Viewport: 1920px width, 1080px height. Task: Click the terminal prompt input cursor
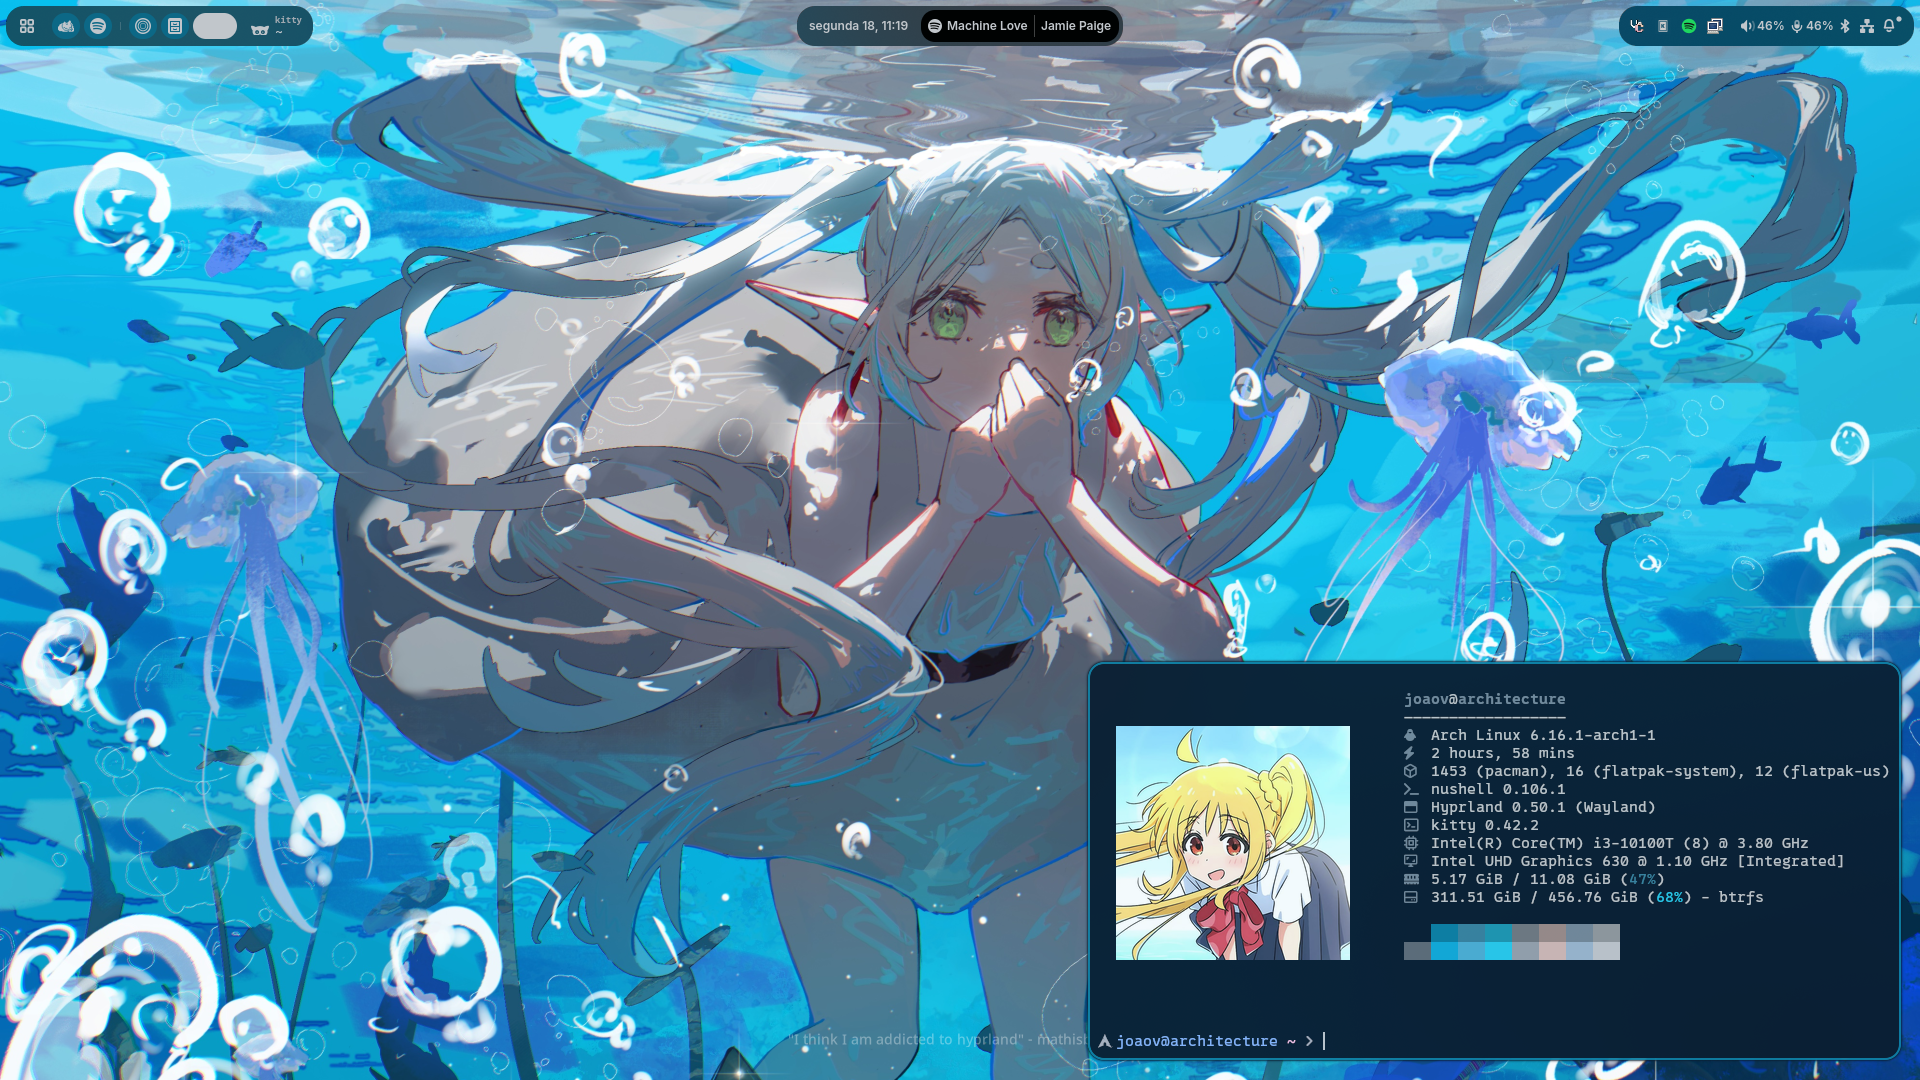pos(1324,1041)
